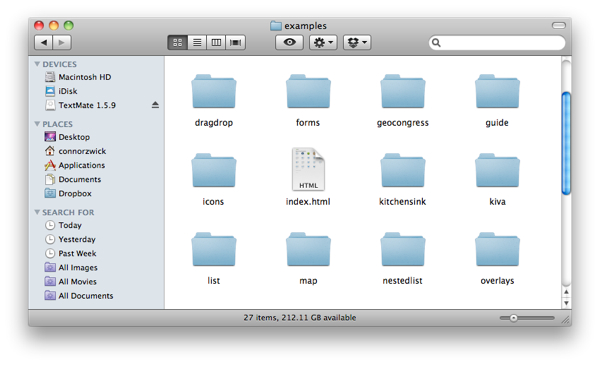Image resolution: width=600 pixels, height=365 pixels.
Task: Collapse the DEVICES sidebar section
Action: tap(37, 64)
